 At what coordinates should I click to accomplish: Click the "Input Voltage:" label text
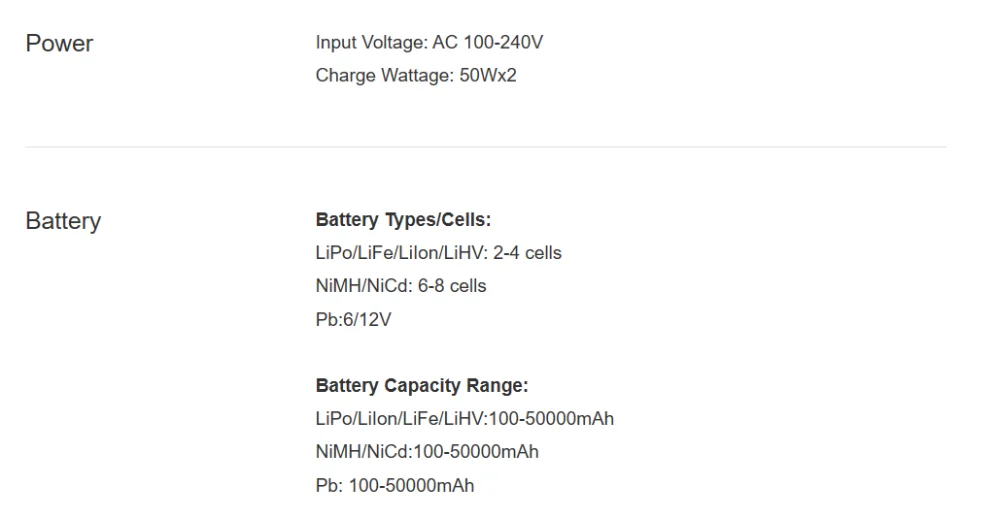[371, 43]
